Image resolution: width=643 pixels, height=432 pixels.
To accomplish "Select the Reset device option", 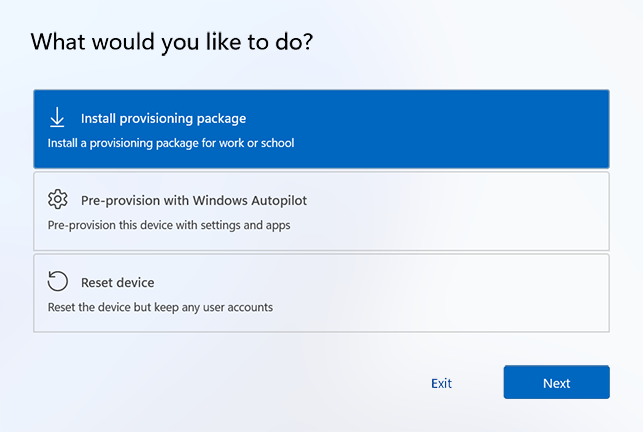I will pos(320,292).
